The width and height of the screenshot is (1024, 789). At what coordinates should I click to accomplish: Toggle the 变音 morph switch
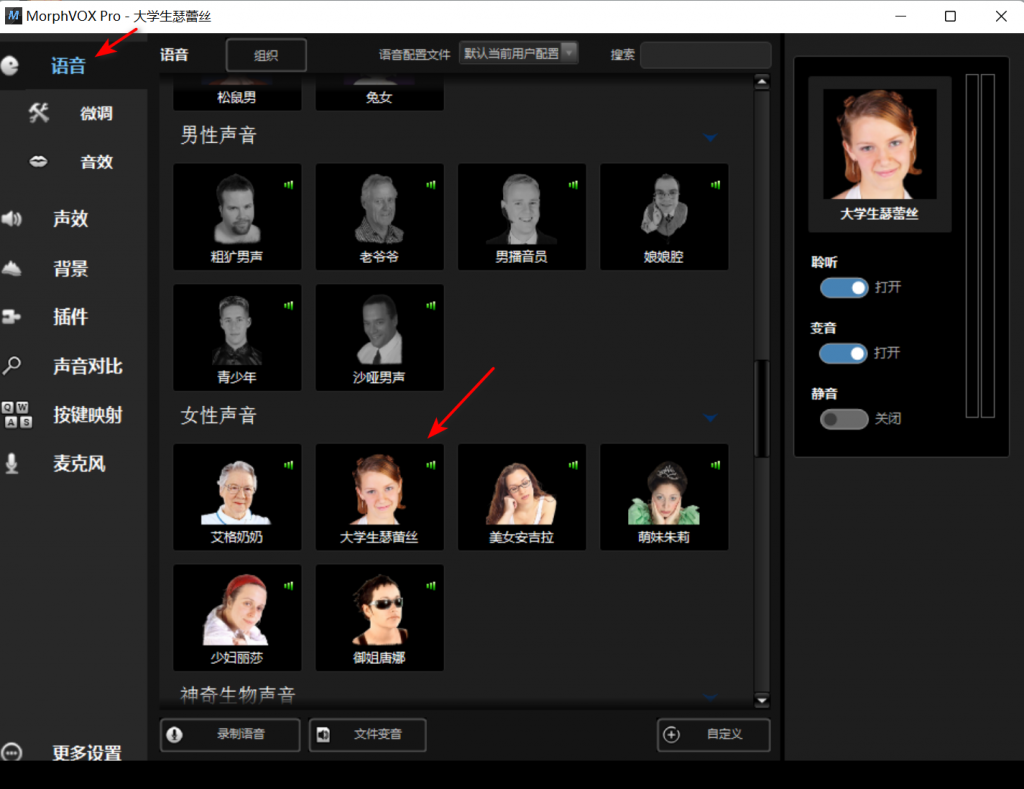click(x=843, y=353)
